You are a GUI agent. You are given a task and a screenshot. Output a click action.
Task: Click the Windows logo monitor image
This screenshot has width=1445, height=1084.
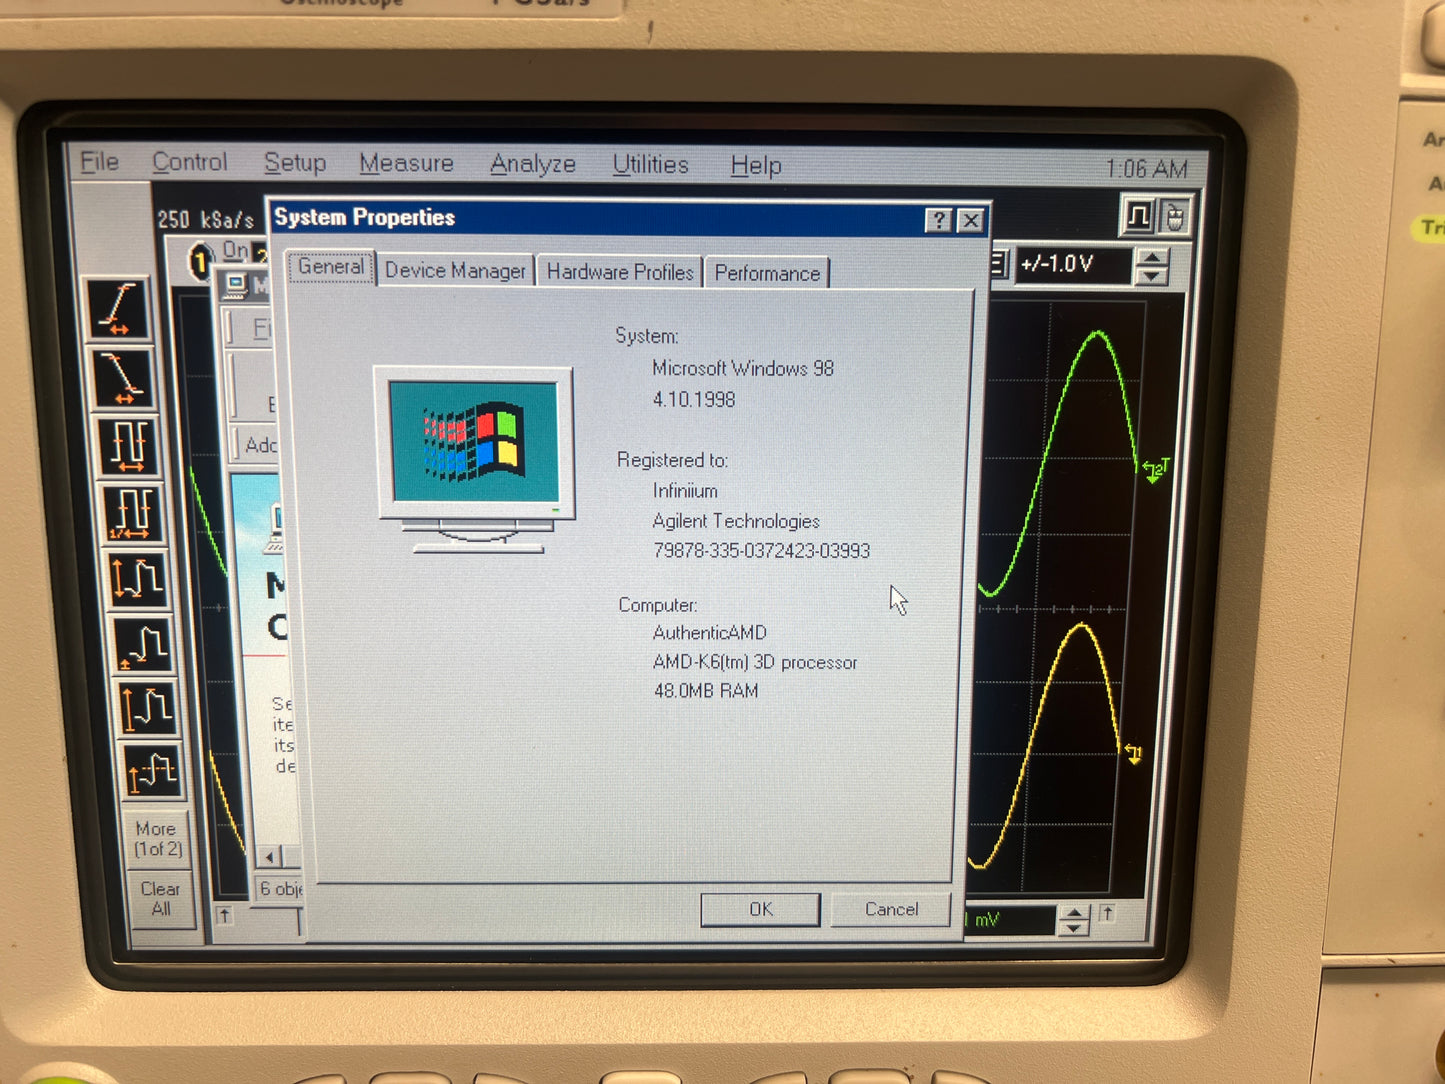coord(476,460)
